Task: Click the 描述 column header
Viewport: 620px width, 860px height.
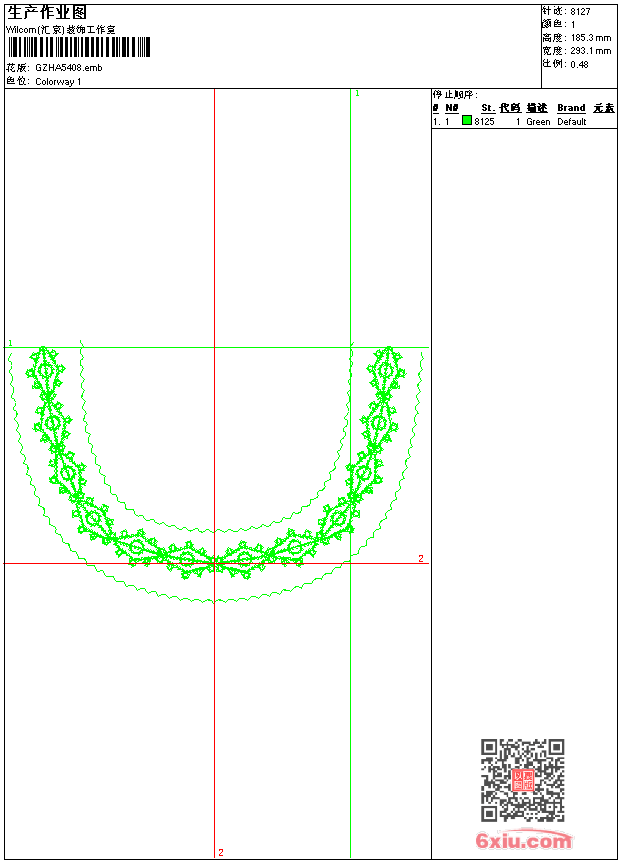Action: 537,108
